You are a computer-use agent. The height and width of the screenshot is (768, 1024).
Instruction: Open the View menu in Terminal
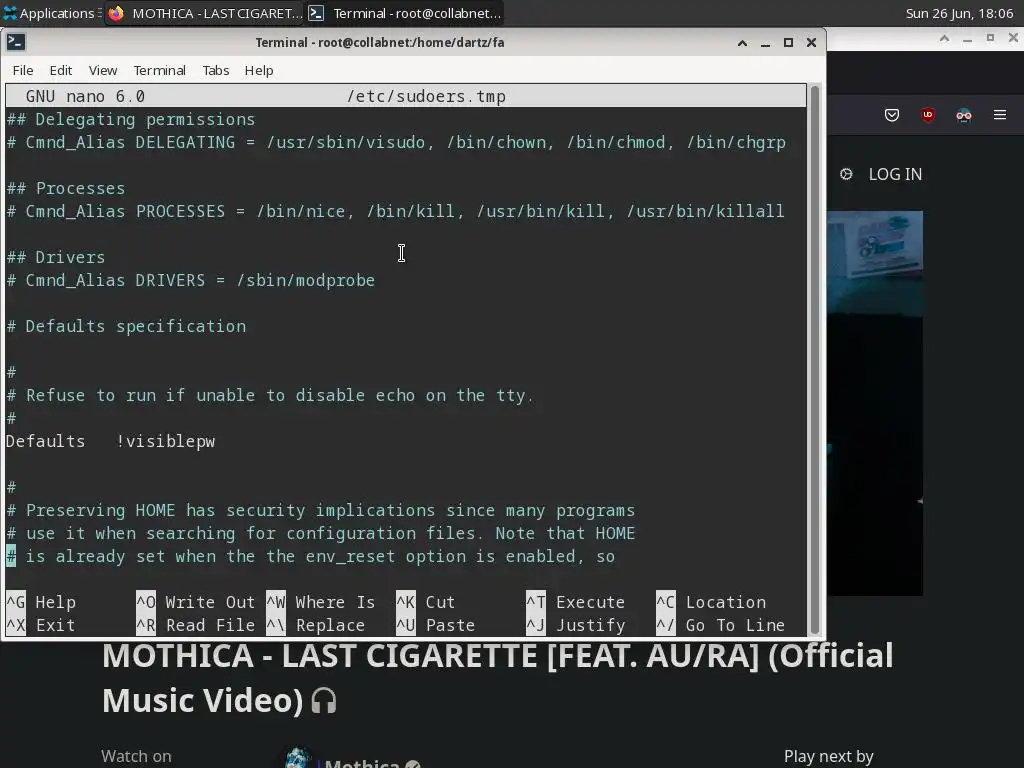[x=103, y=71]
